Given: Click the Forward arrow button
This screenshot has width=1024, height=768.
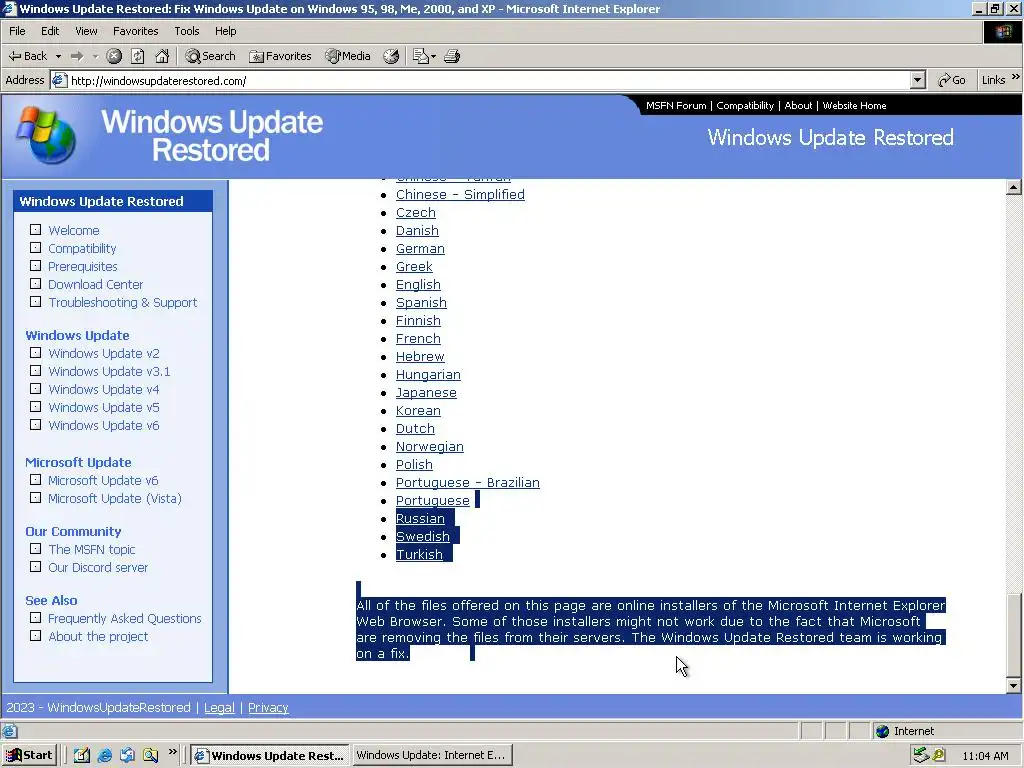Looking at the screenshot, I should (x=77, y=56).
